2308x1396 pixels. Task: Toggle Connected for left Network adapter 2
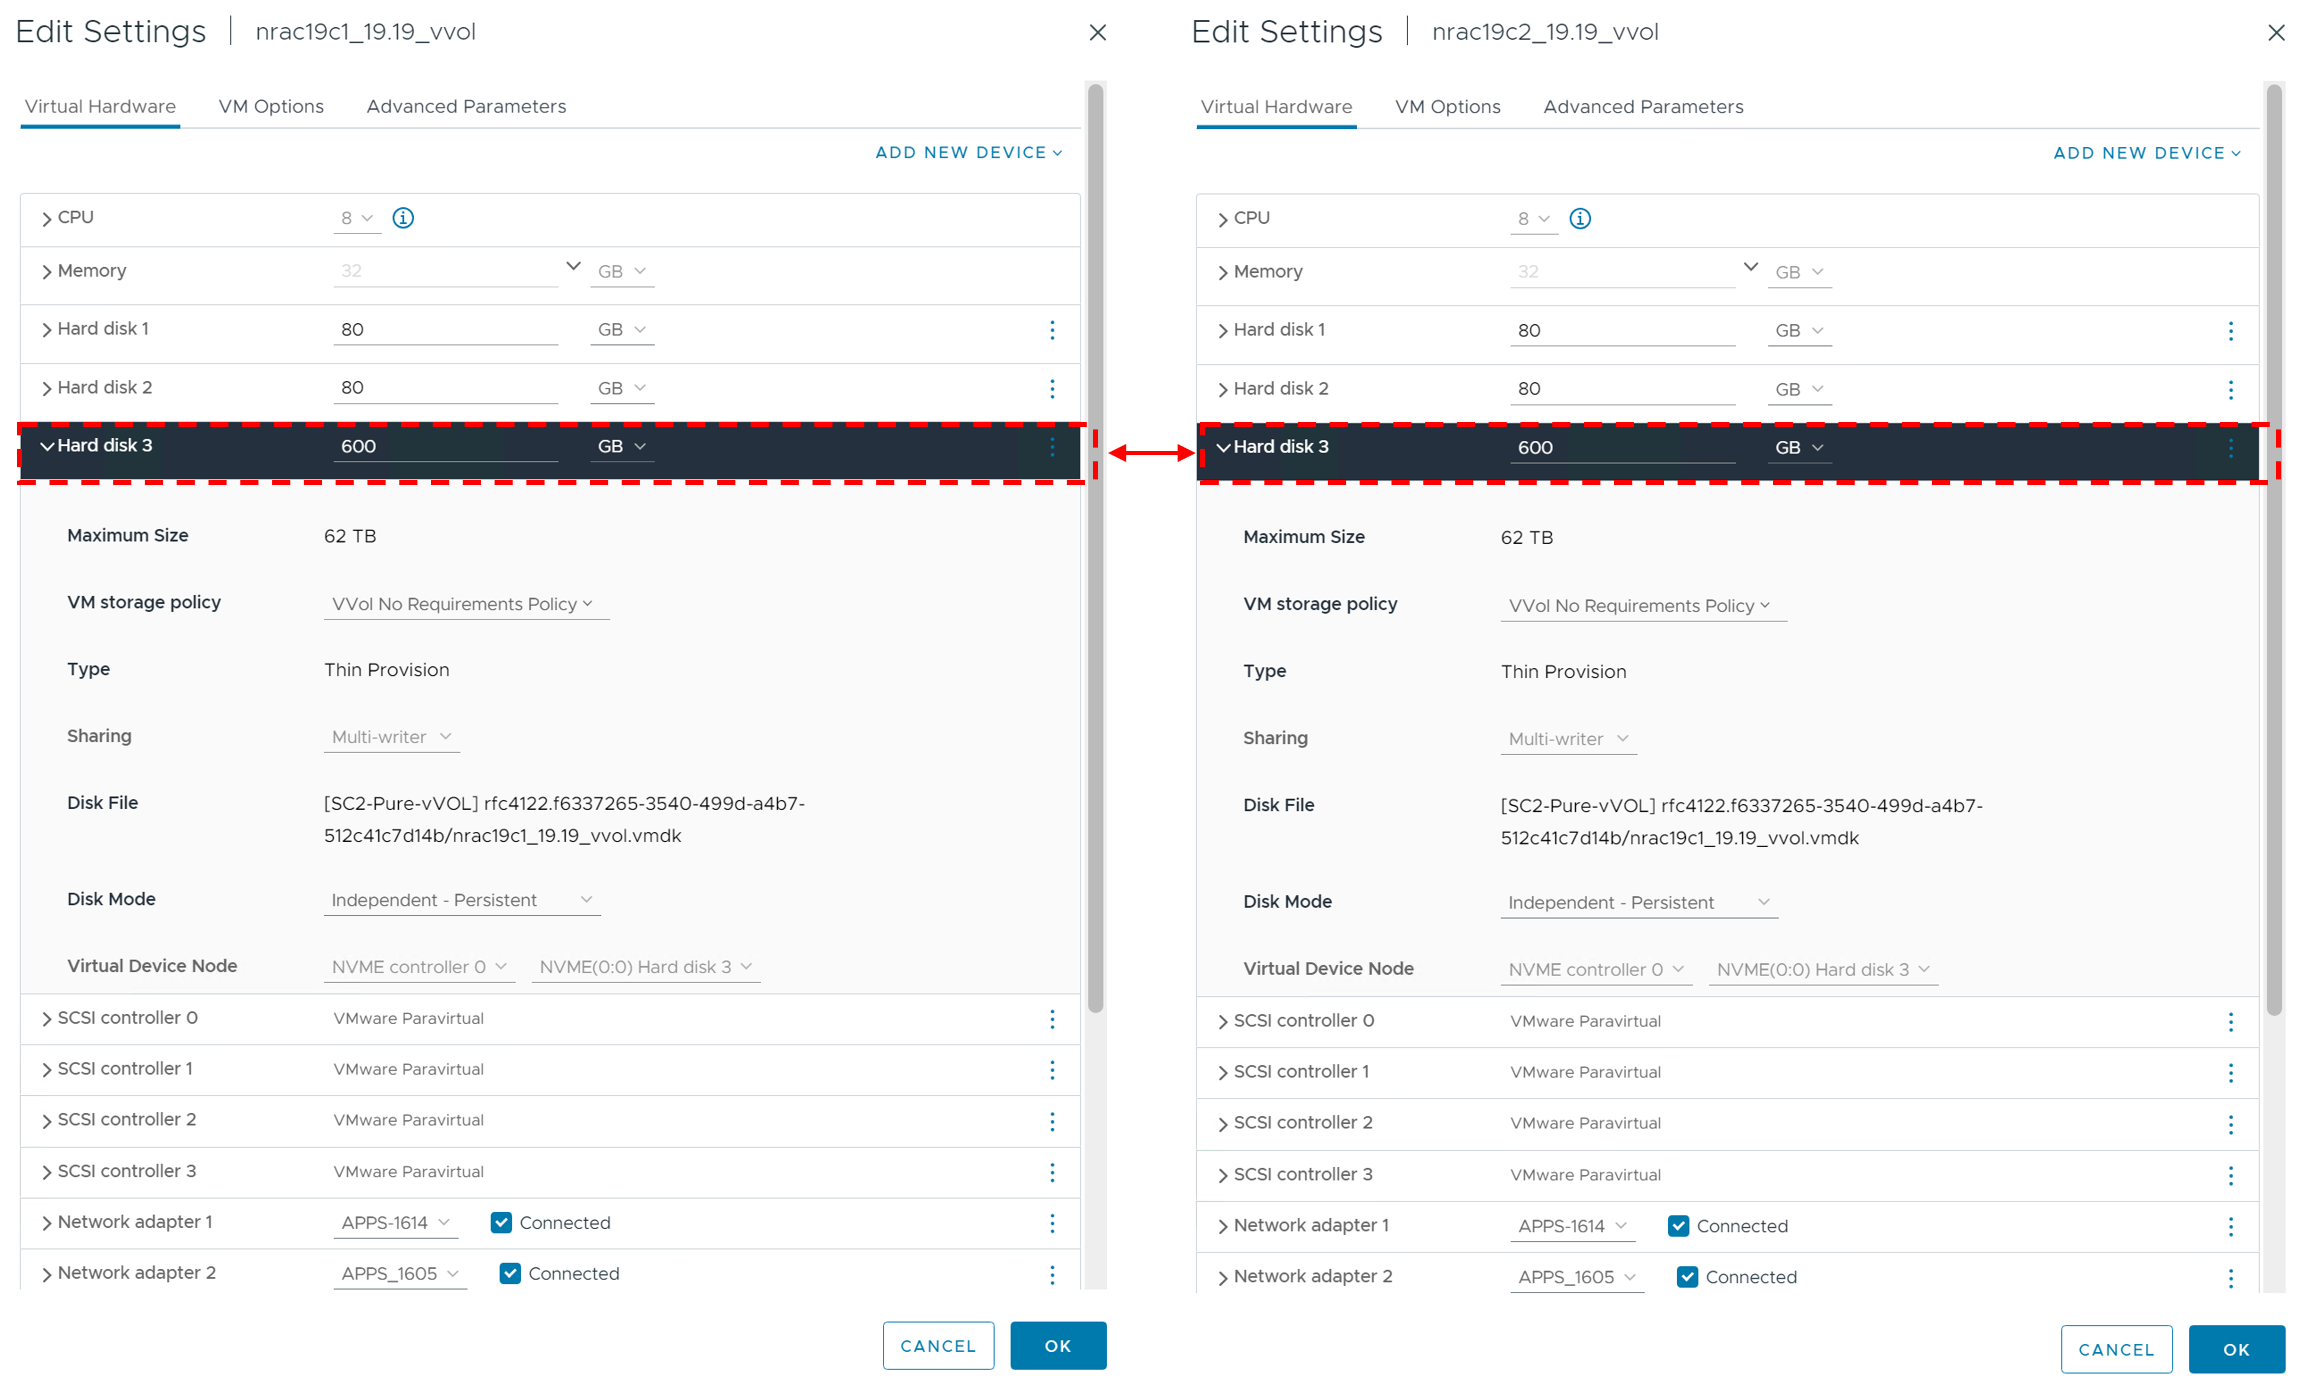(510, 1274)
